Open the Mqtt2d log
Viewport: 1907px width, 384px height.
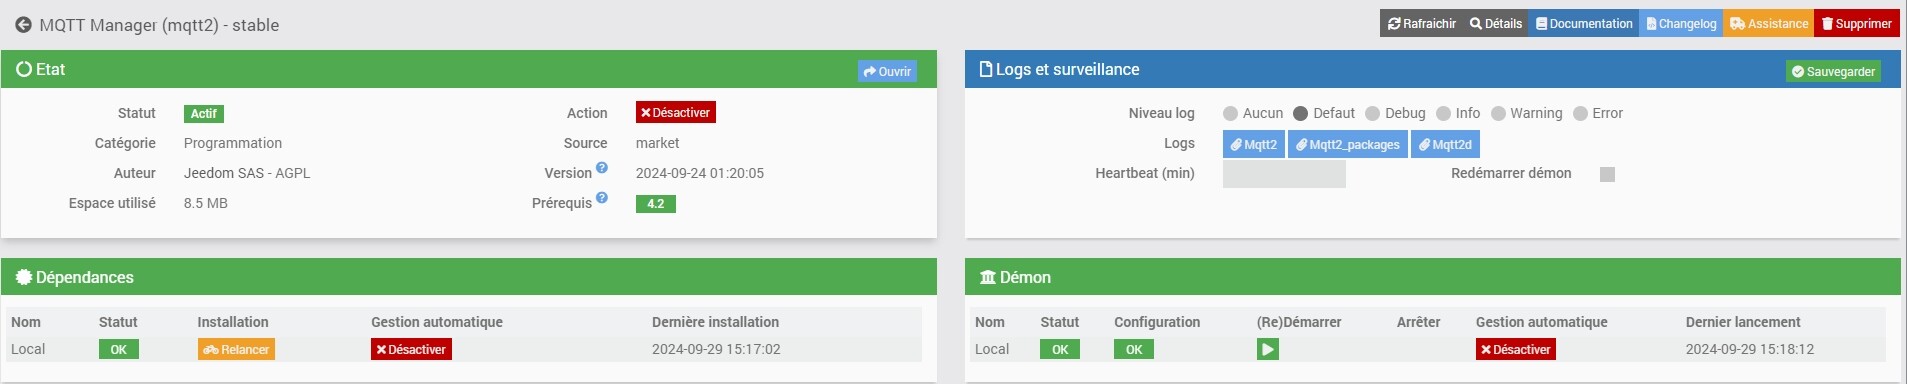point(1445,144)
